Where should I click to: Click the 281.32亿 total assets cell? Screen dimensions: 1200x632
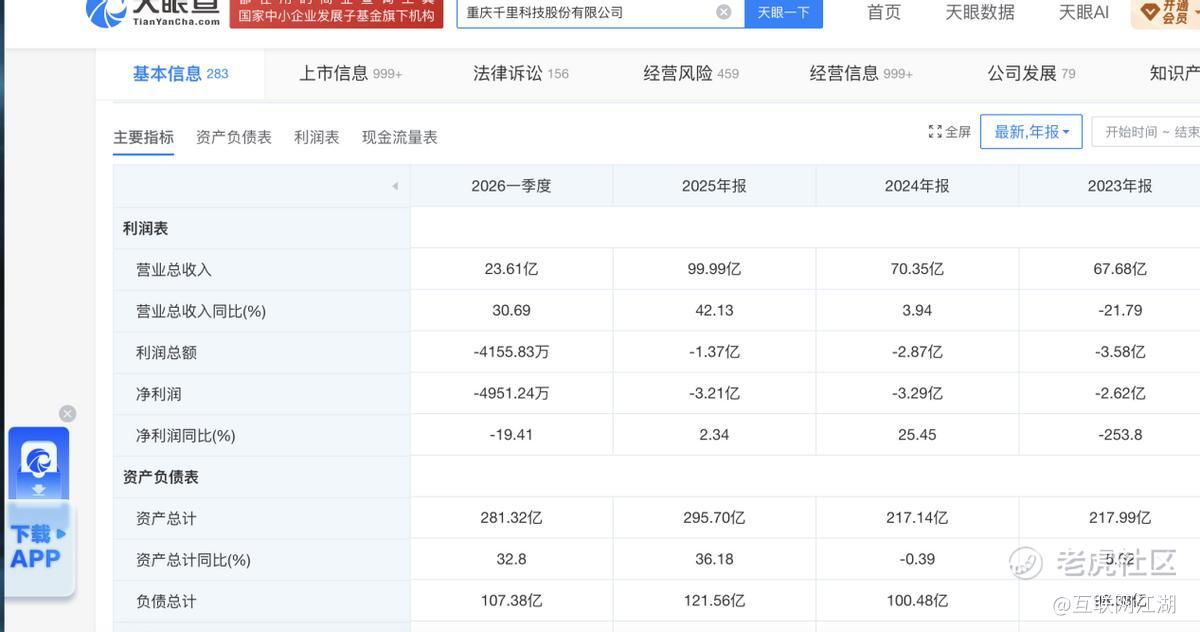pyautogui.click(x=511, y=518)
